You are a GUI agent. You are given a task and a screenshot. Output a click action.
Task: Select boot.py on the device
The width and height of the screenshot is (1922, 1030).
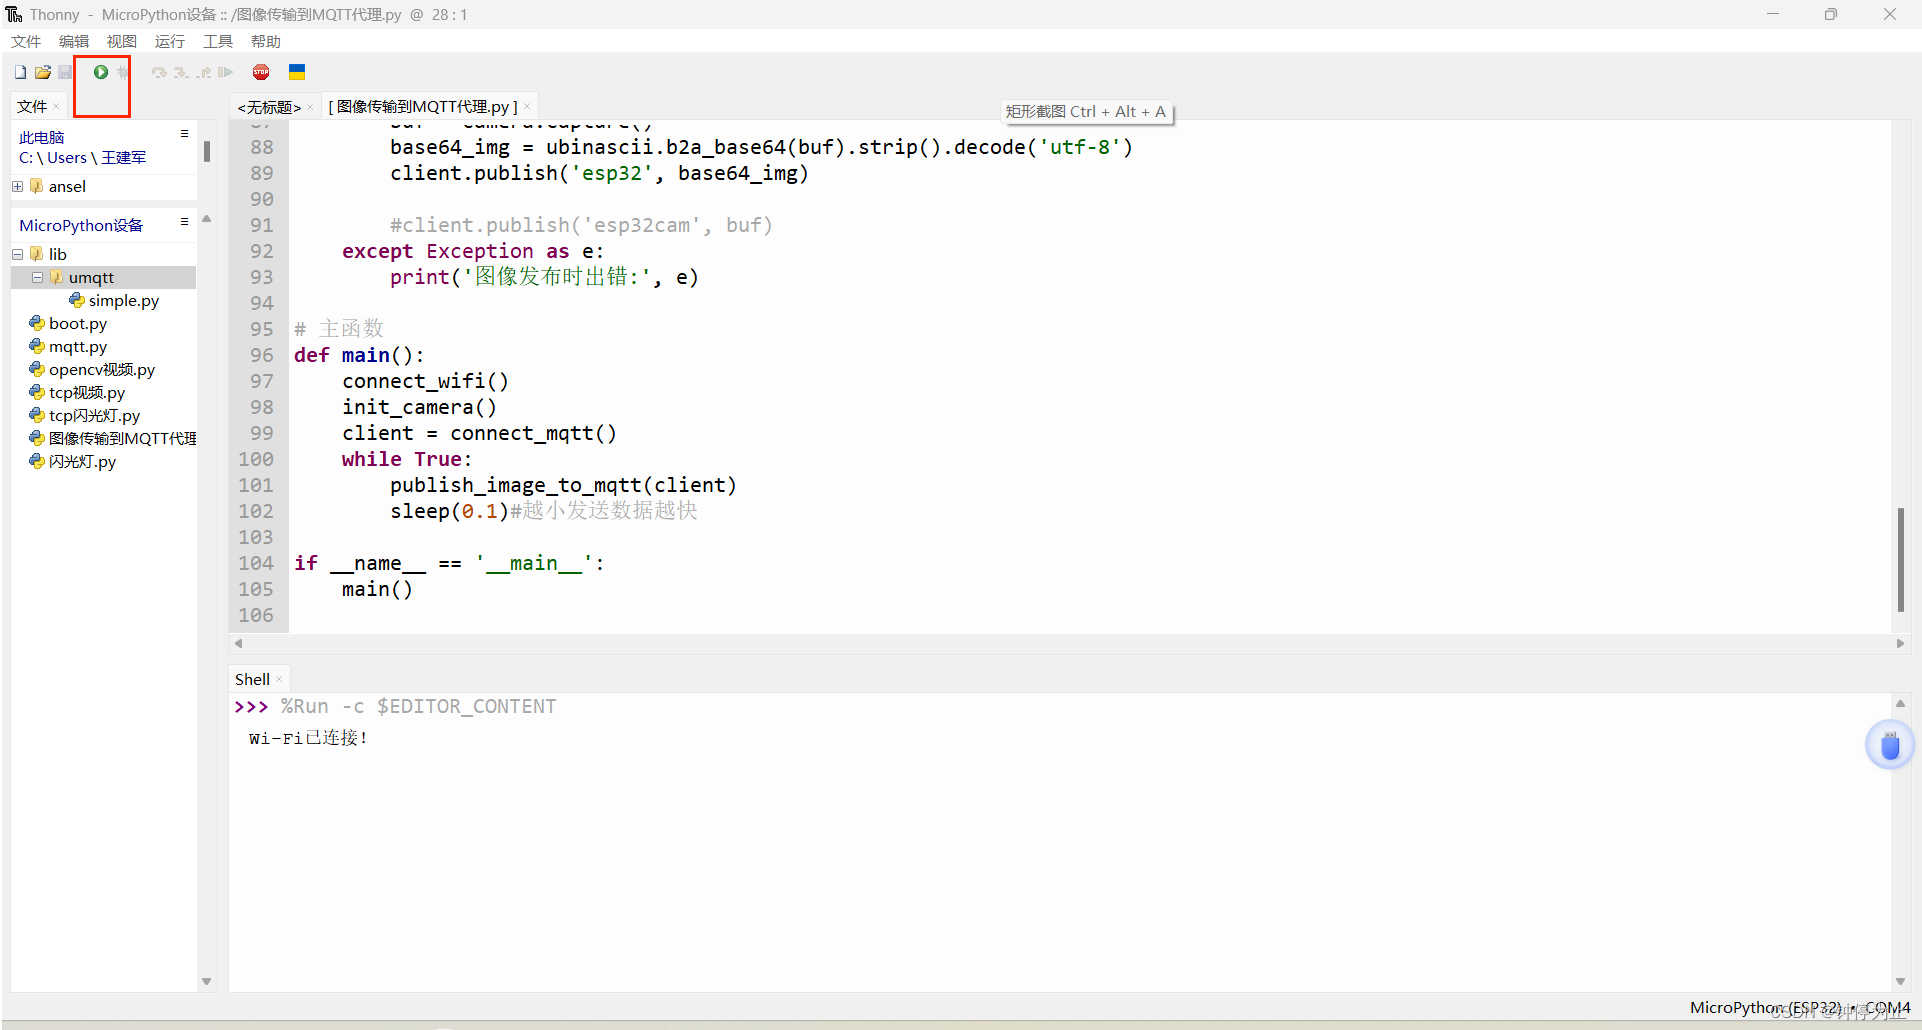78,323
